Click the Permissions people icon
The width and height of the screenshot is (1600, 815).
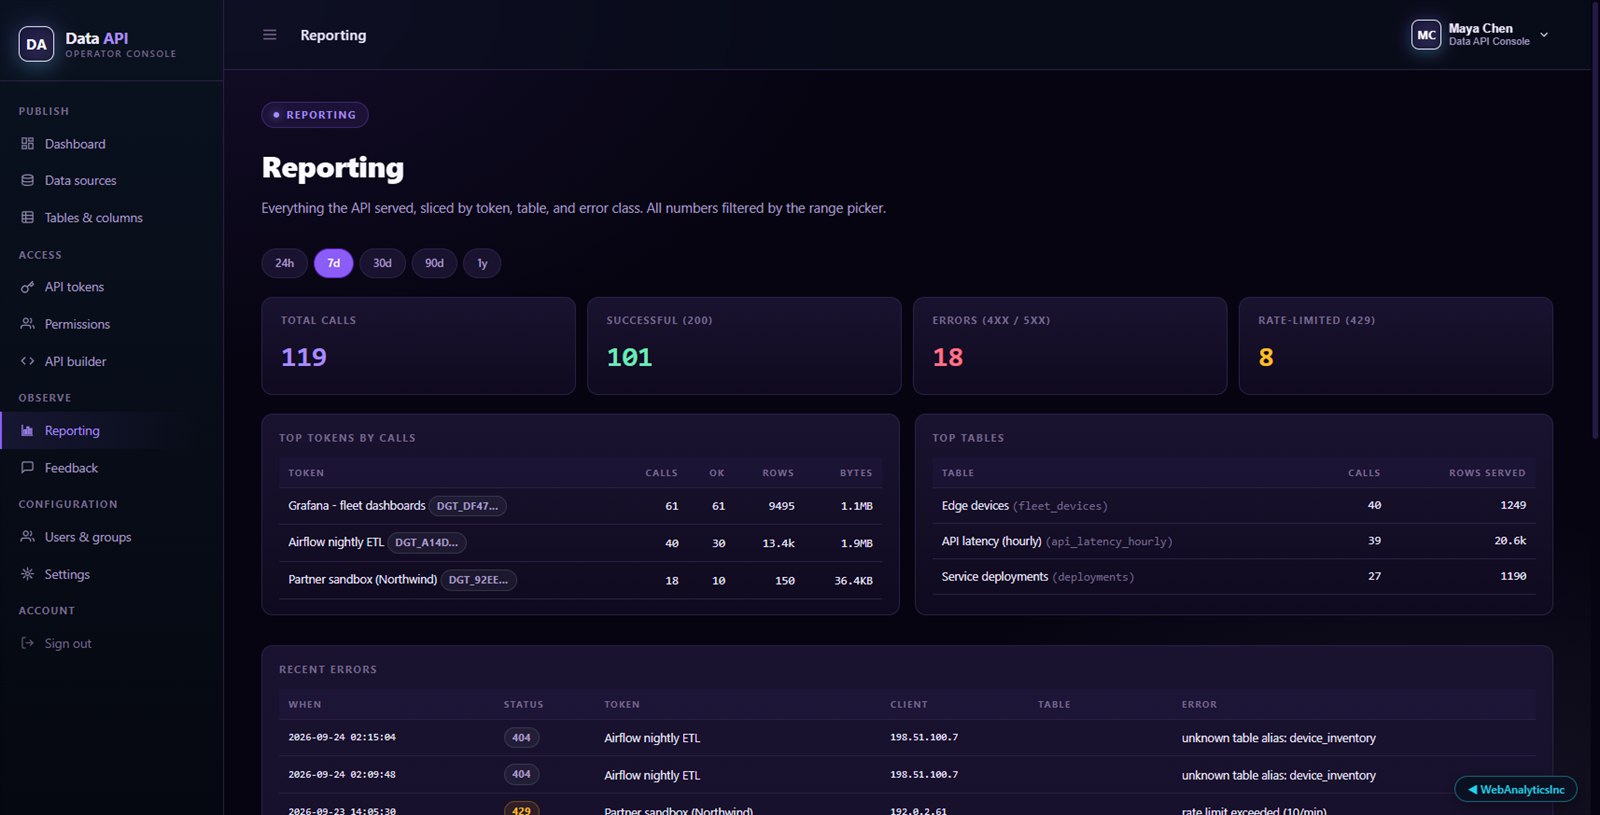(x=27, y=324)
